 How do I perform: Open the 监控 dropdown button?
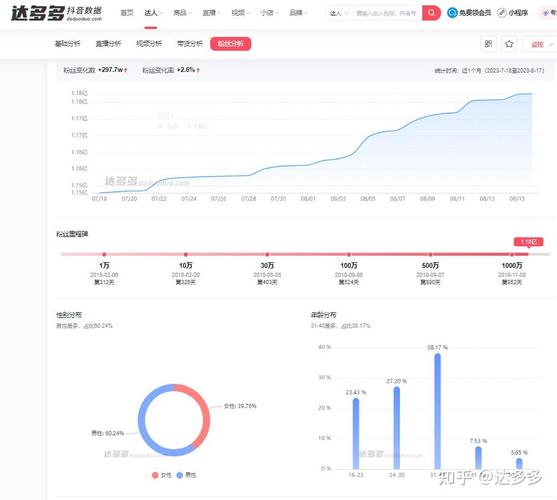click(540, 44)
